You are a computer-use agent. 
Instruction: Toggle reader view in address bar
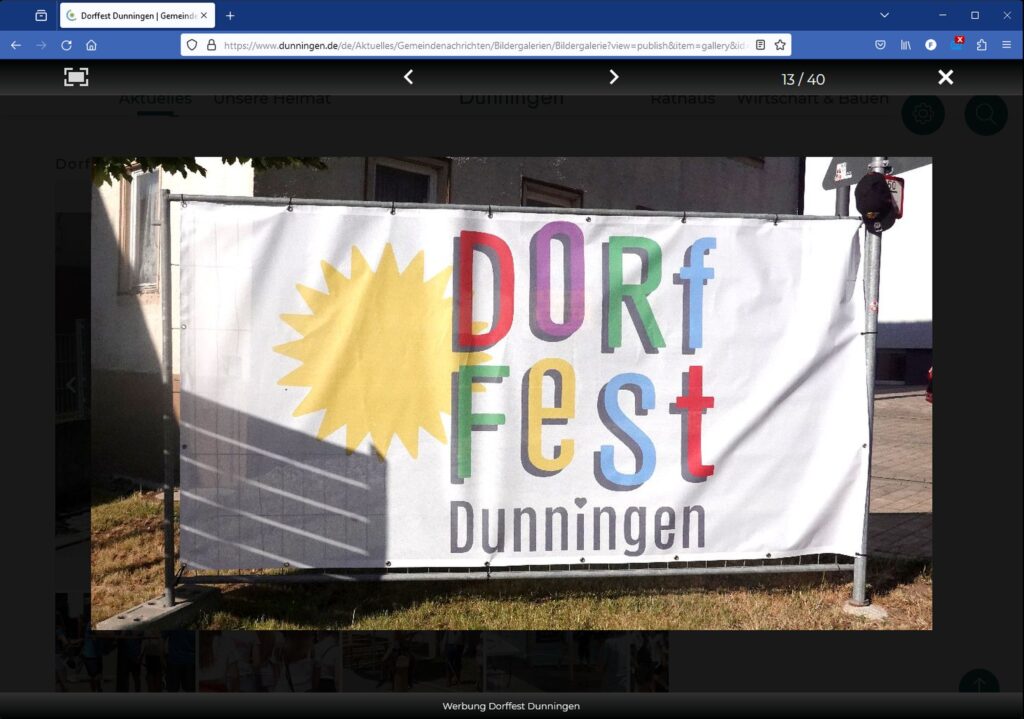pyautogui.click(x=761, y=45)
